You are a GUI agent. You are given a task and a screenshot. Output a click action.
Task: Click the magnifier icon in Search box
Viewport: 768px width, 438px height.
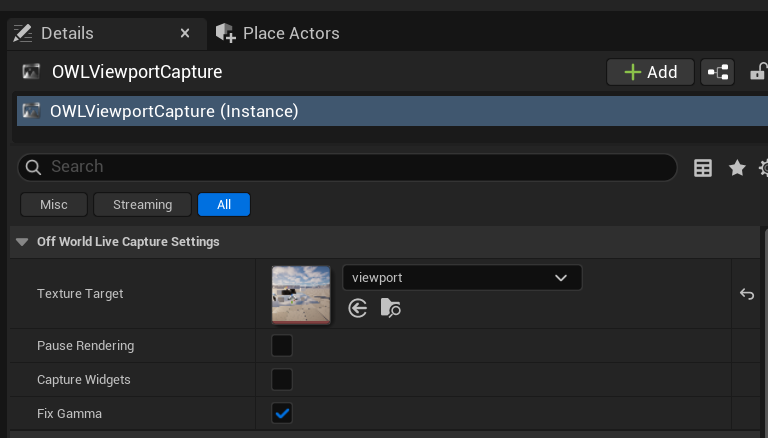coord(33,167)
